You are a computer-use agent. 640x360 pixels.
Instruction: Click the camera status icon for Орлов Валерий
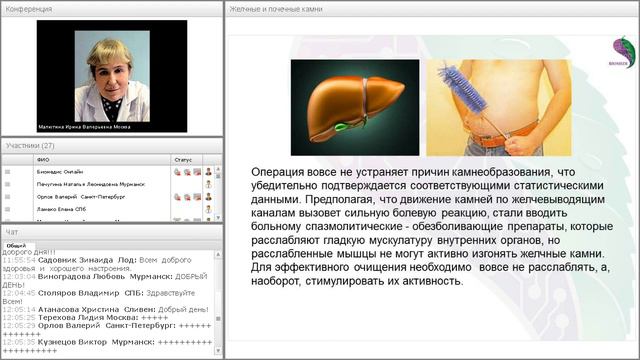click(187, 197)
